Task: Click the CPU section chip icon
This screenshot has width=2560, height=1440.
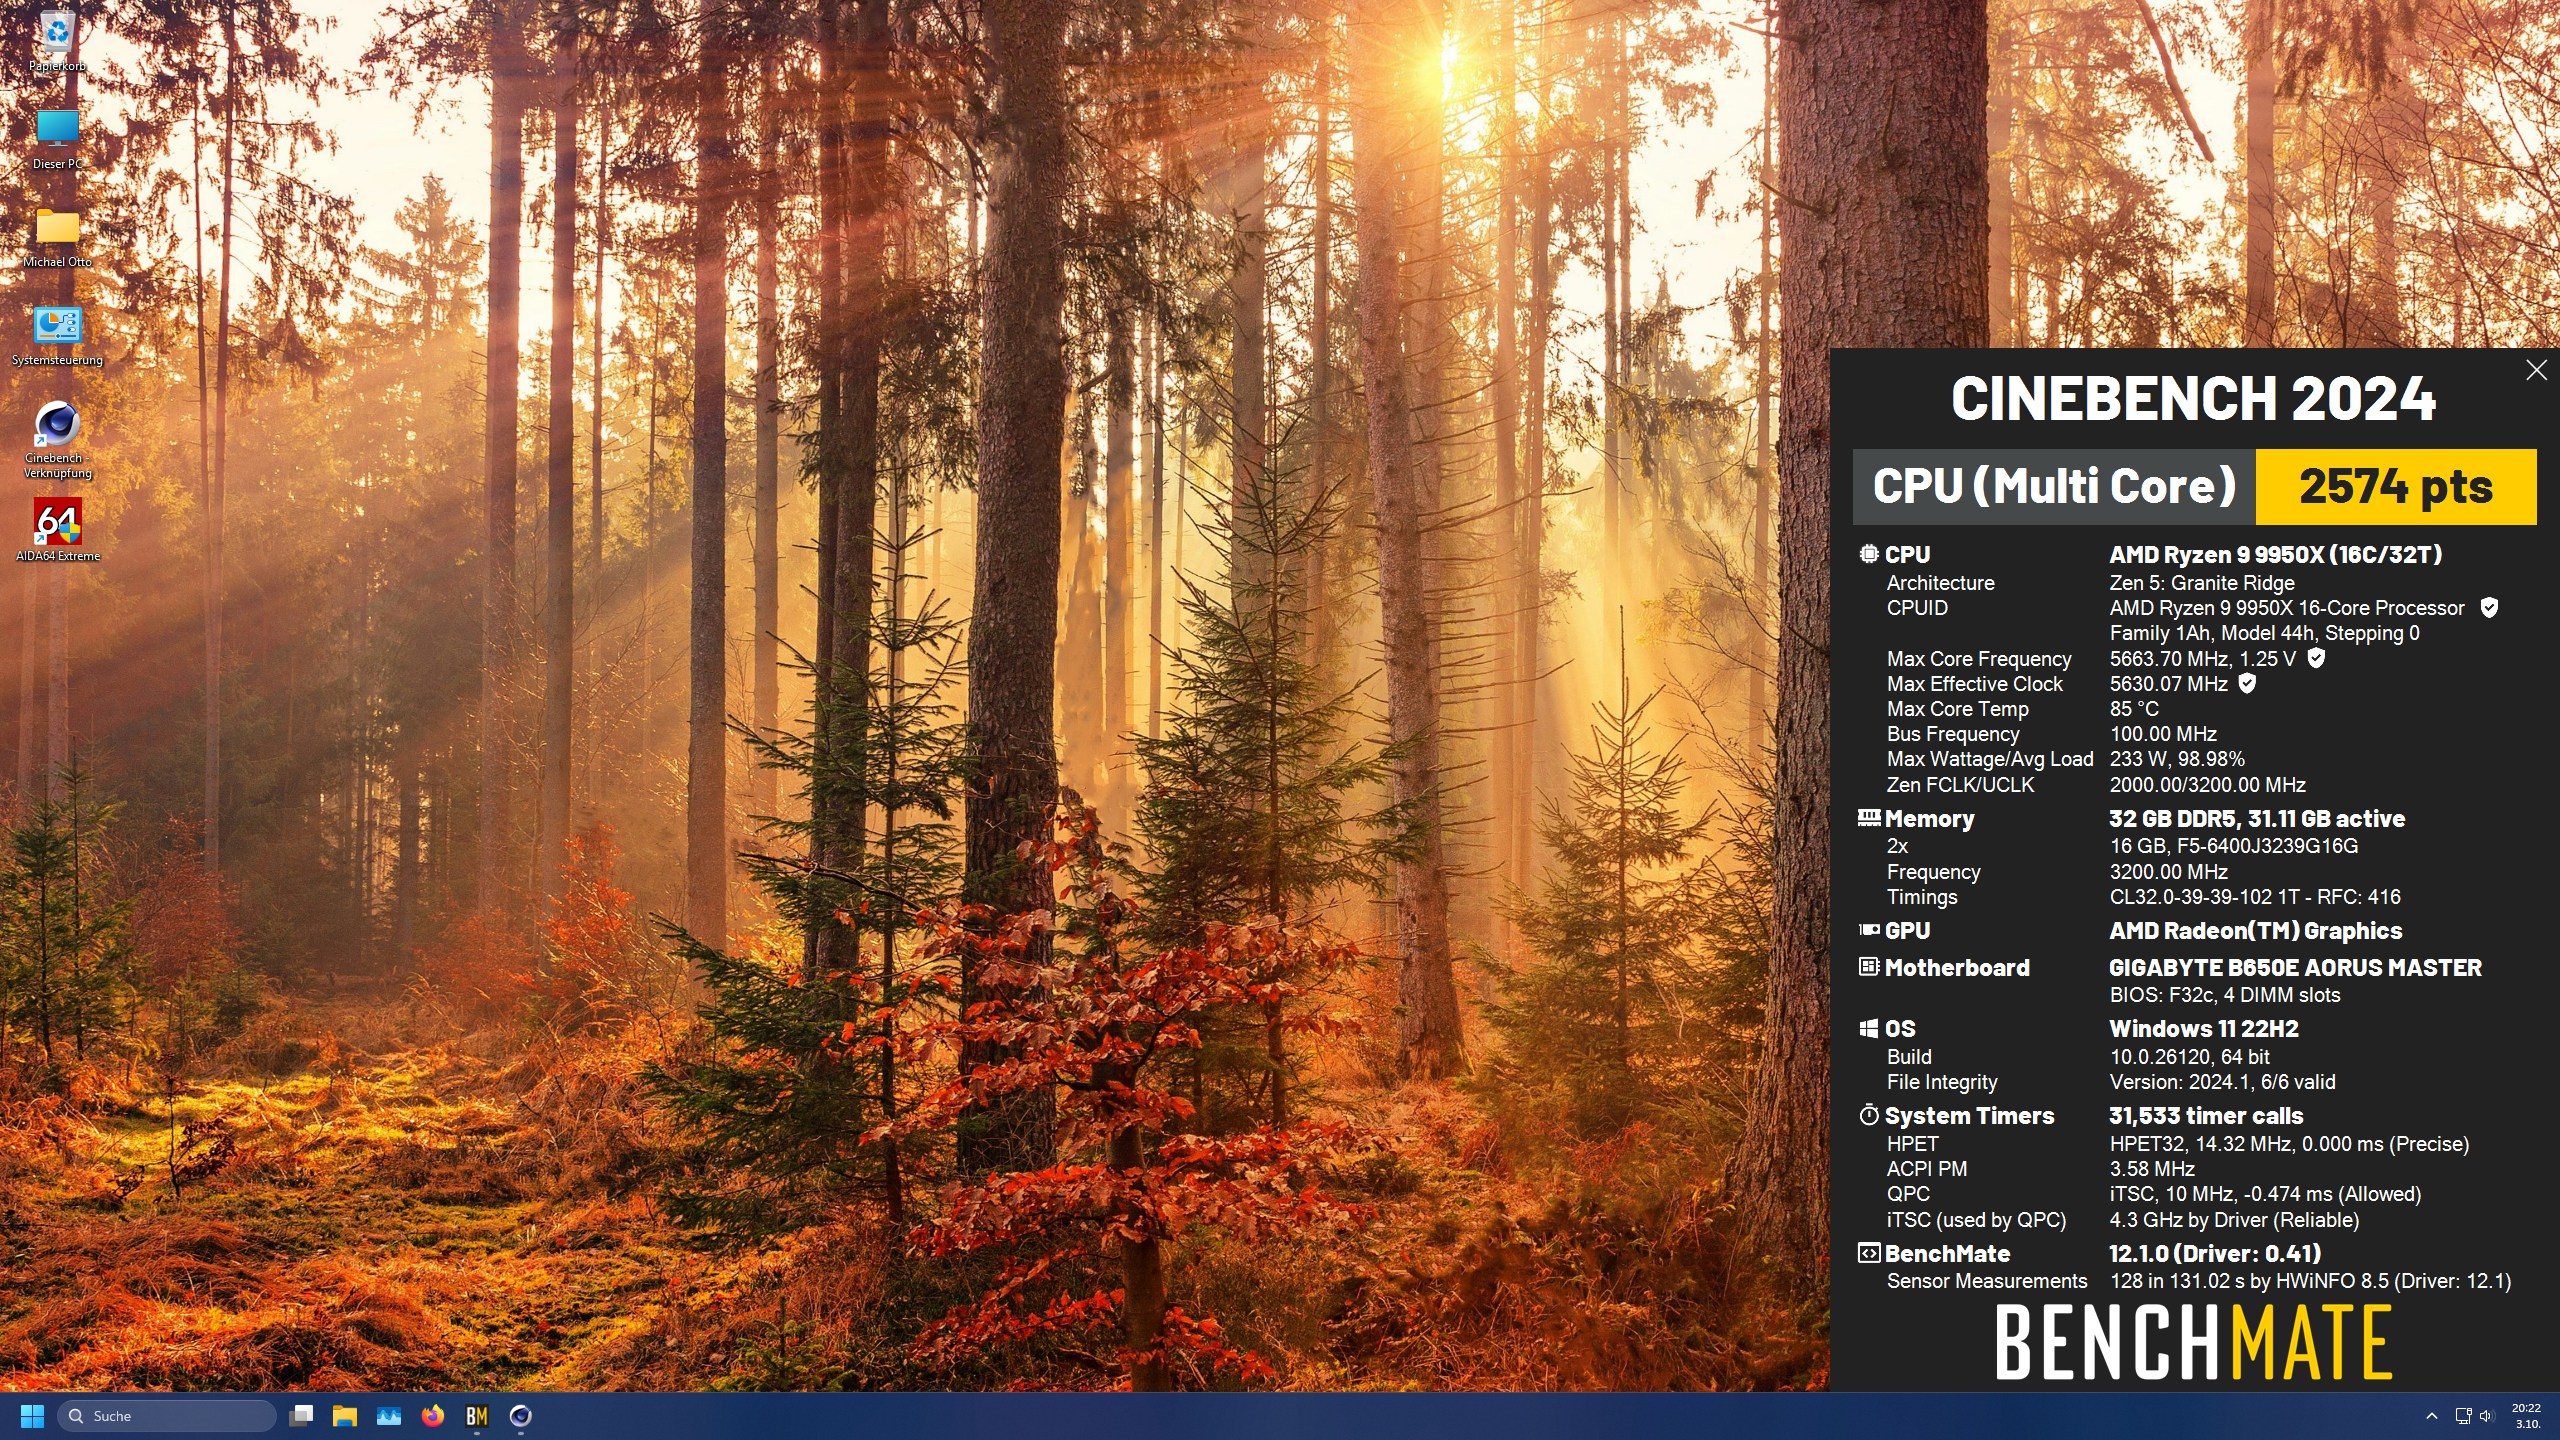Action: coord(1869,553)
